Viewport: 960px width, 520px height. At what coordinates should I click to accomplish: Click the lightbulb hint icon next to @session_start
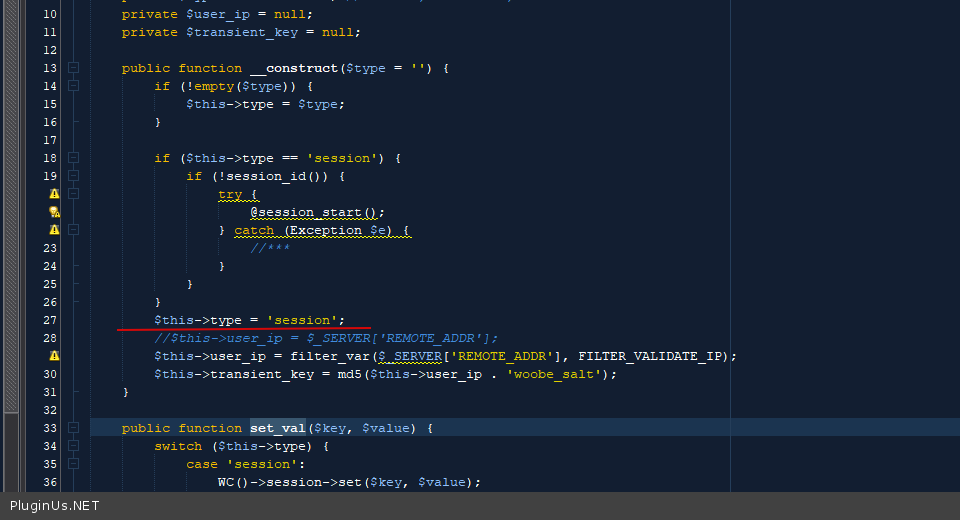pos(54,212)
